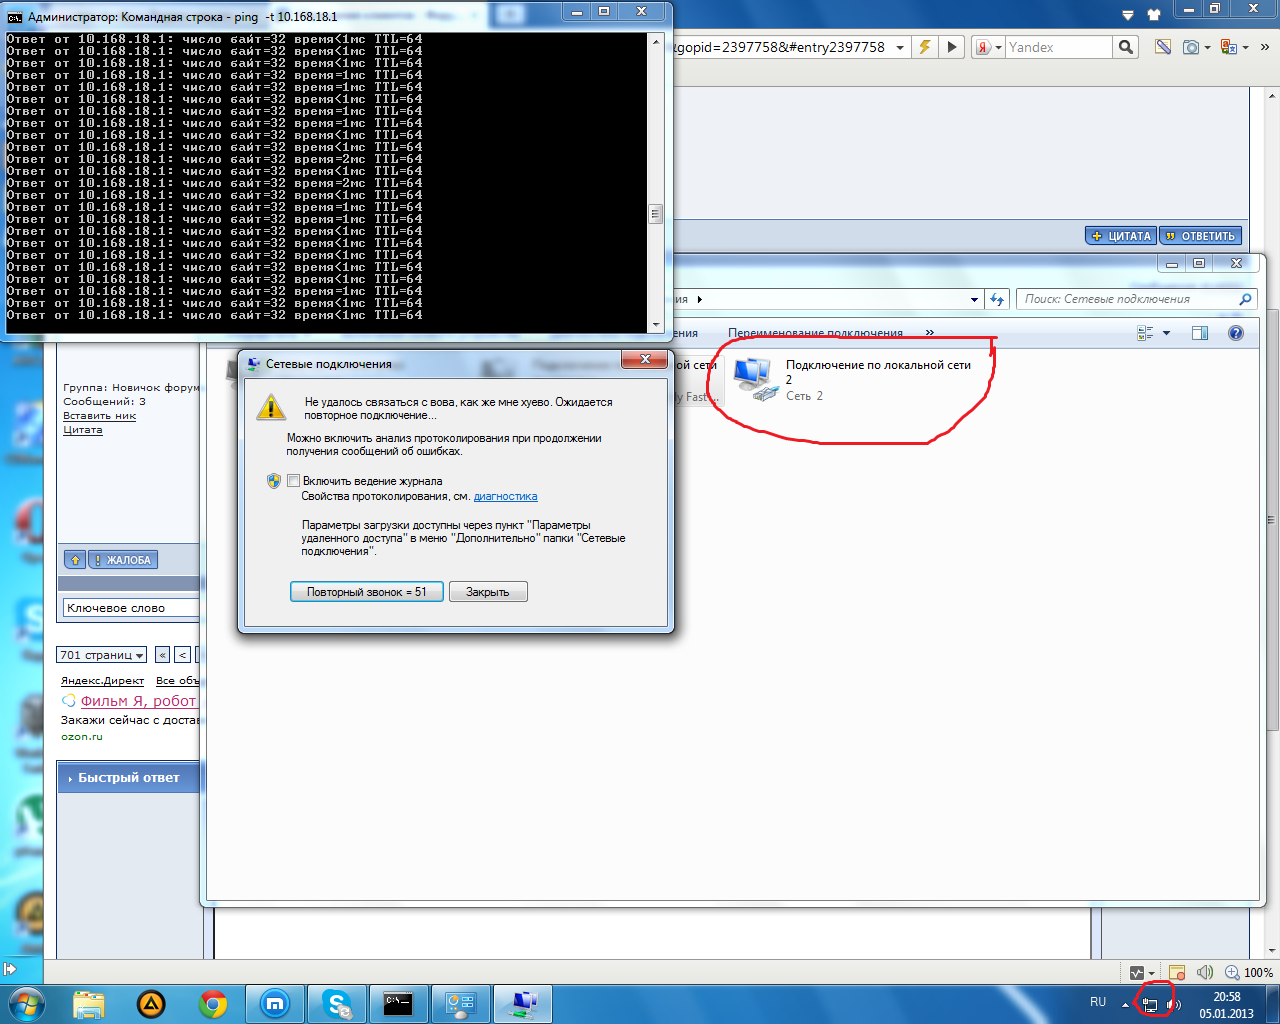Viewport: 1280px width, 1024px height.
Task: Open the view options dropdown arrow
Action: 1166,333
